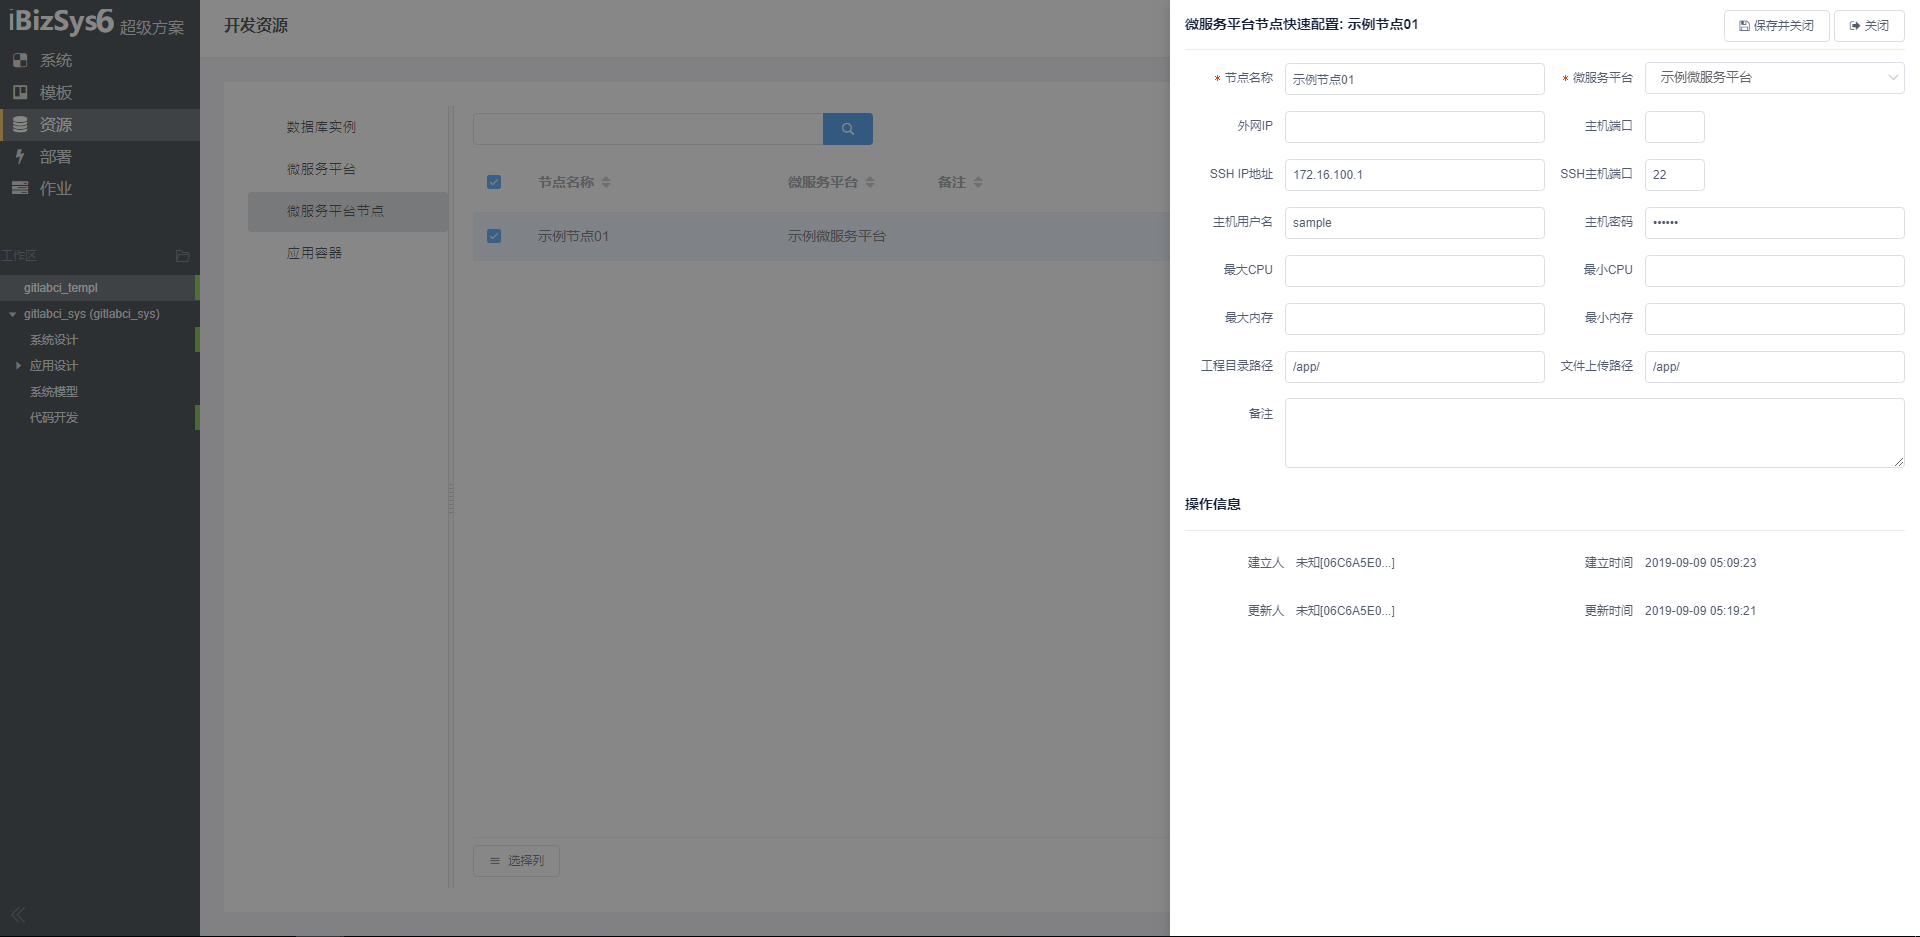Click the 系统 icon in sidebar
Viewport: 1920px width, 937px height.
pyautogui.click(x=20, y=60)
